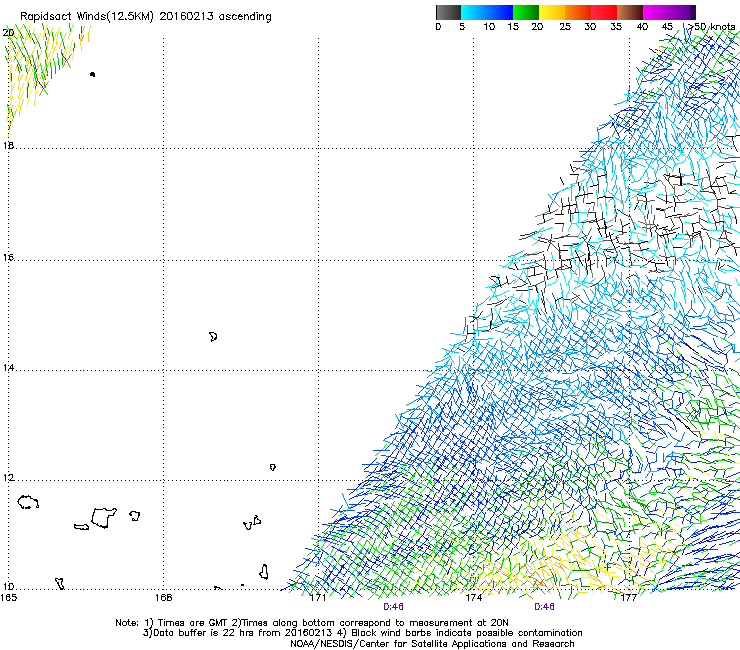Screen dimensions: 740x650
Task: Click the legend value '40'
Action: 642,27
